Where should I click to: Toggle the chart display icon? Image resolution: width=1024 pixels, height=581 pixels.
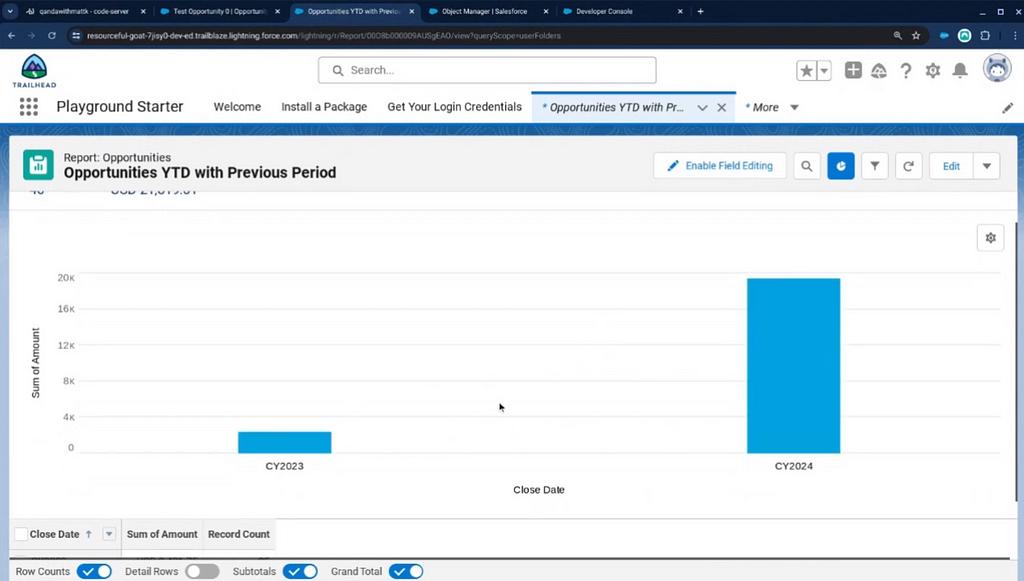[x=841, y=166]
